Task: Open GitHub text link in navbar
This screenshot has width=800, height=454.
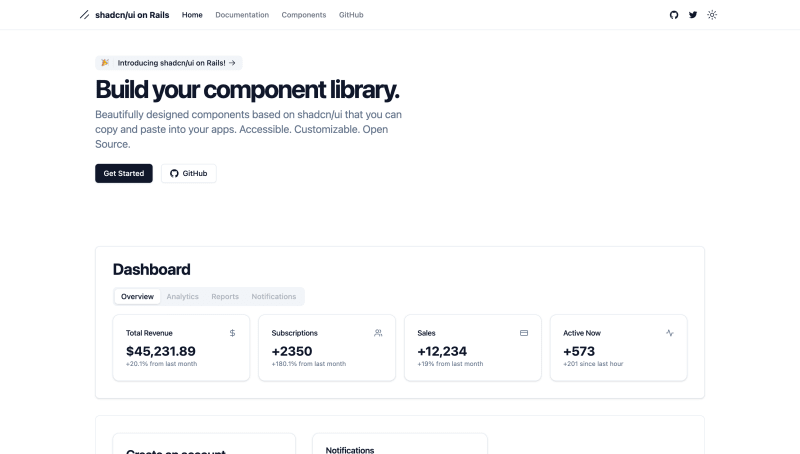Action: click(x=351, y=15)
